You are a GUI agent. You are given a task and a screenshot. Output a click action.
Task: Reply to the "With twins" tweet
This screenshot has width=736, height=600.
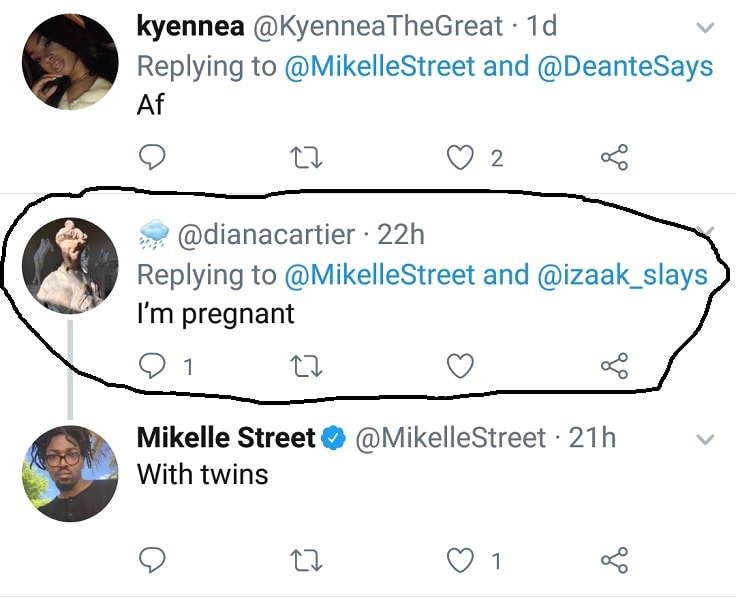[x=151, y=560]
